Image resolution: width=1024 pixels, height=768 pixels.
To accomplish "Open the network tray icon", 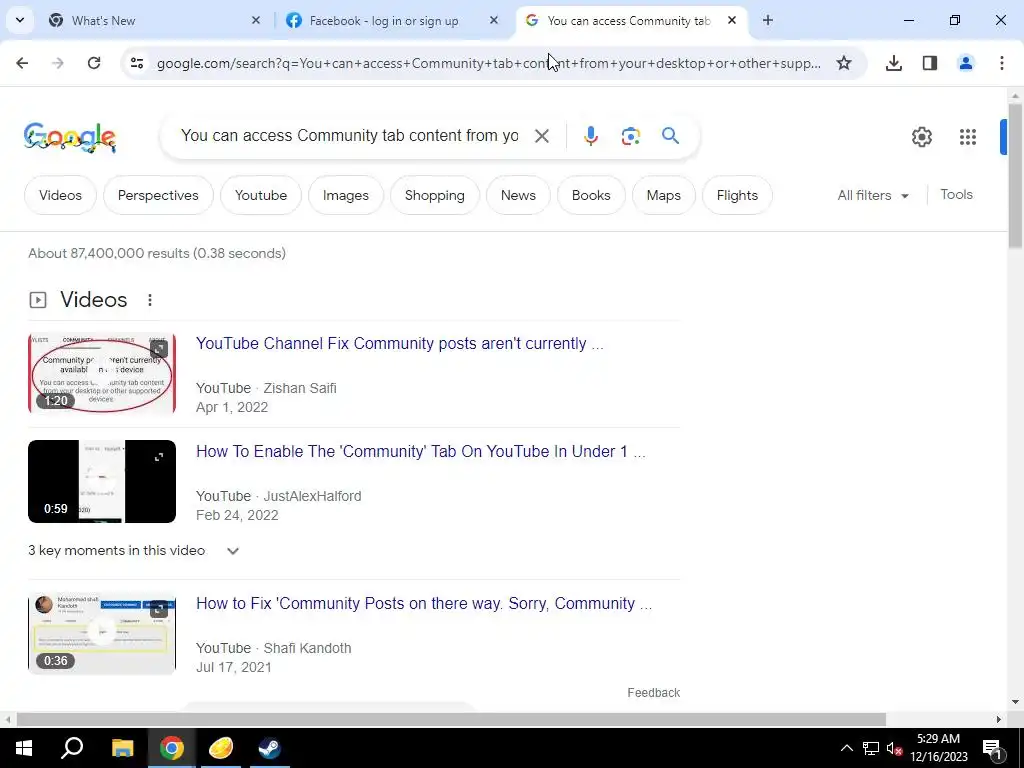I will [x=871, y=748].
